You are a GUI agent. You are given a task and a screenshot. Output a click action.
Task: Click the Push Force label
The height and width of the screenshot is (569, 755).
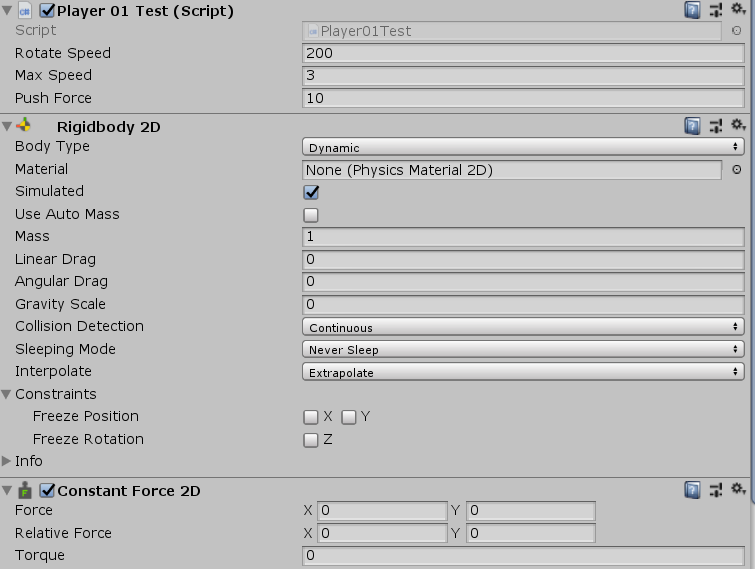pyautogui.click(x=53, y=98)
